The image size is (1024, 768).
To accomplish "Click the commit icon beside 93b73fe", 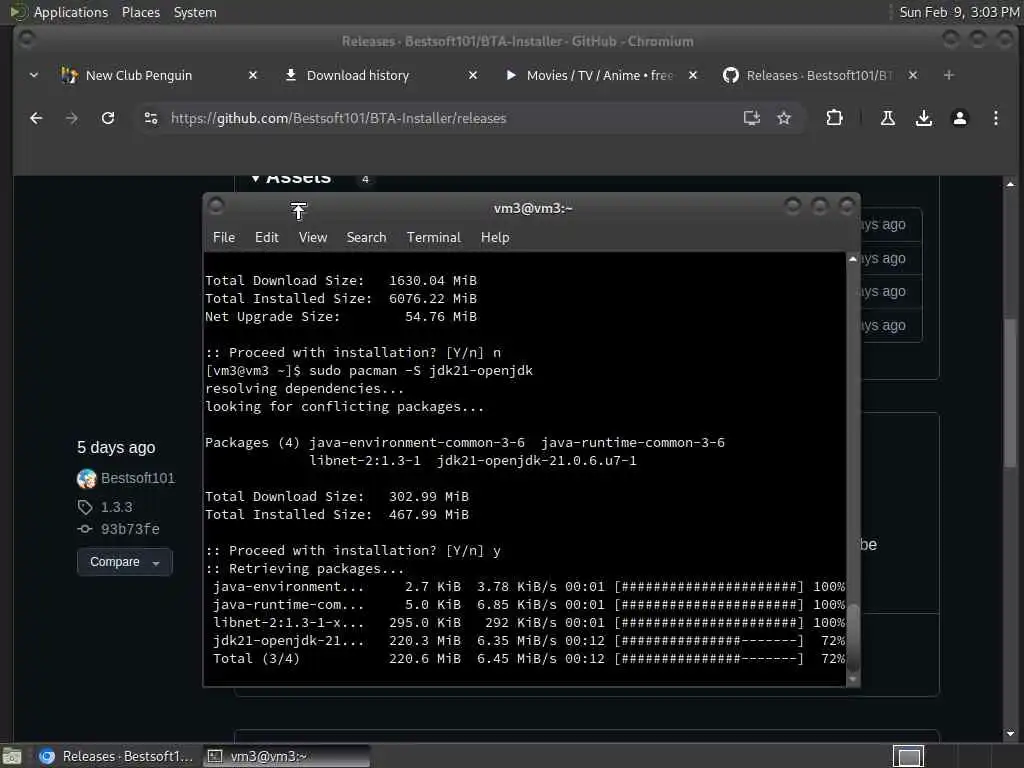I will click(85, 529).
